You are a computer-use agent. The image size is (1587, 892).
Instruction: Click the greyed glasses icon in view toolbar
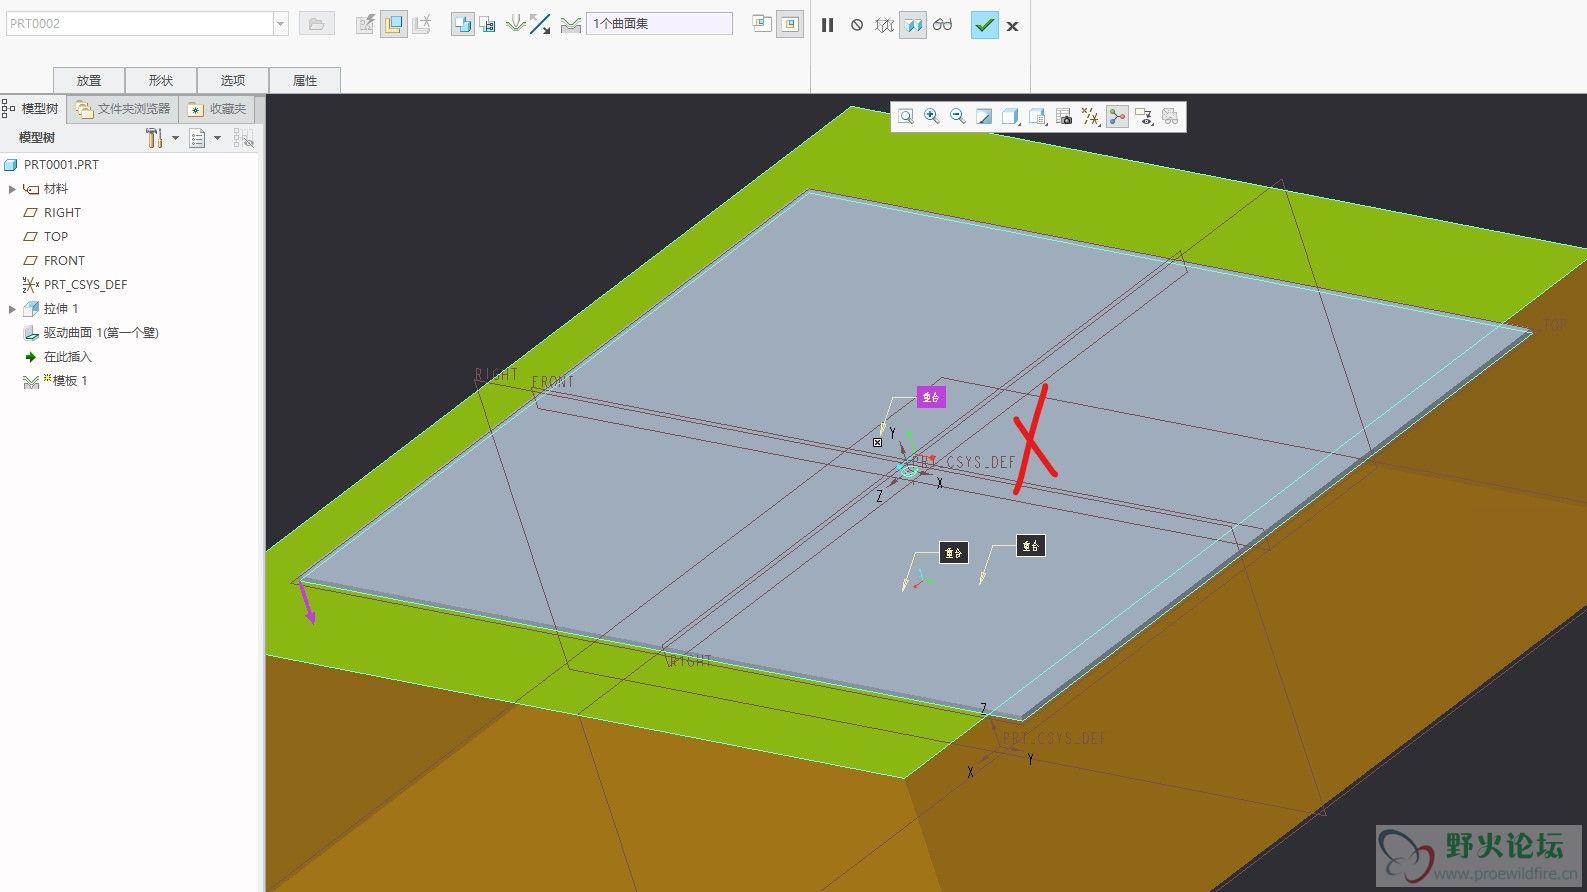(1170, 117)
